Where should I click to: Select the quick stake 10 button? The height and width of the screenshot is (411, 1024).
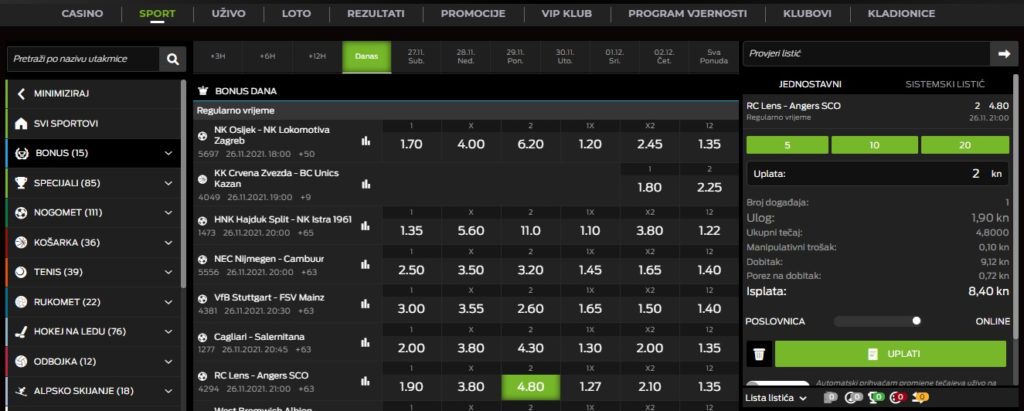(876, 144)
